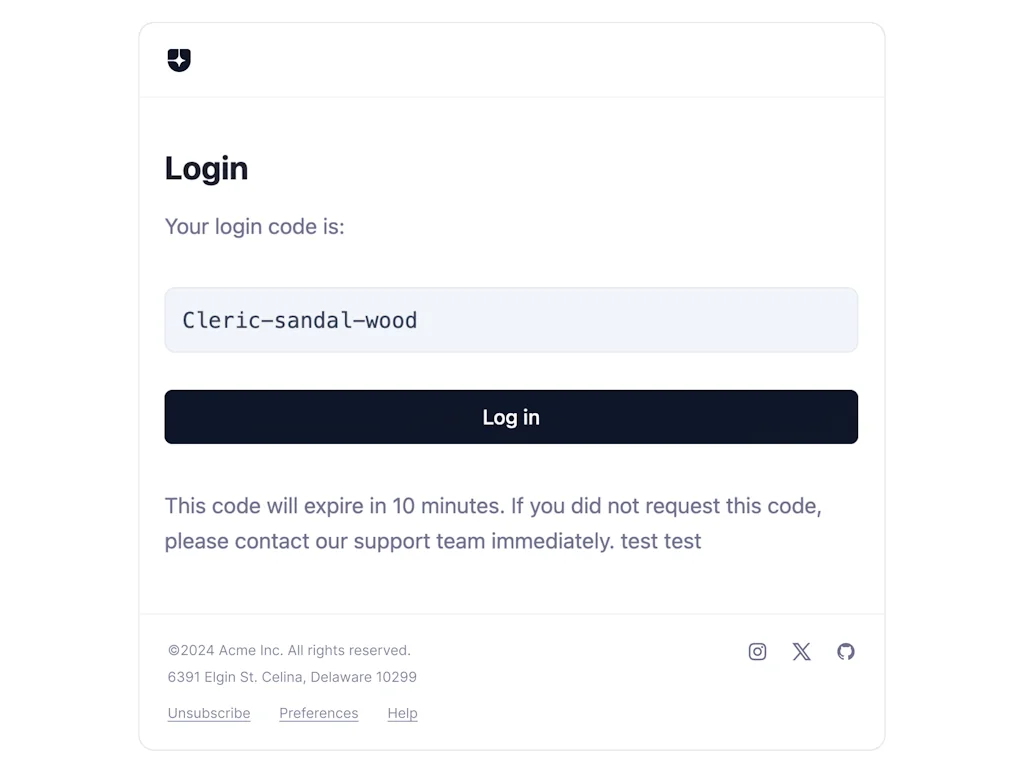
Task: Select the code text Cleric-sandal-wood
Action: (x=299, y=320)
